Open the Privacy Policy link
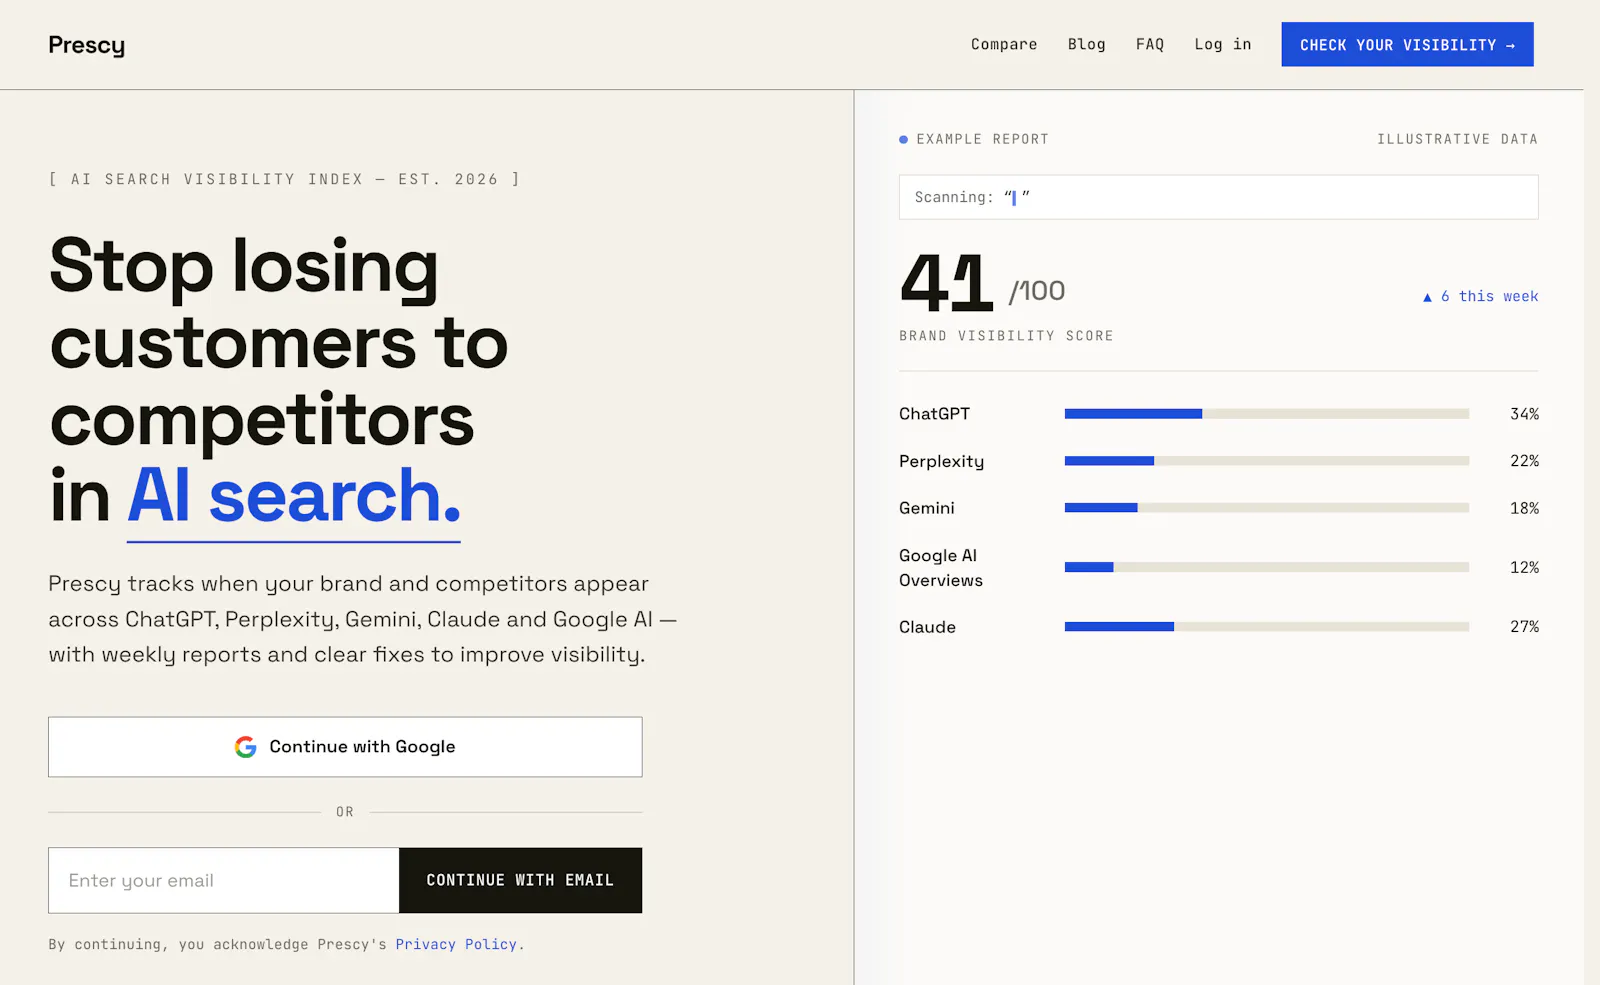Viewport: 1600px width, 985px height. 456,944
